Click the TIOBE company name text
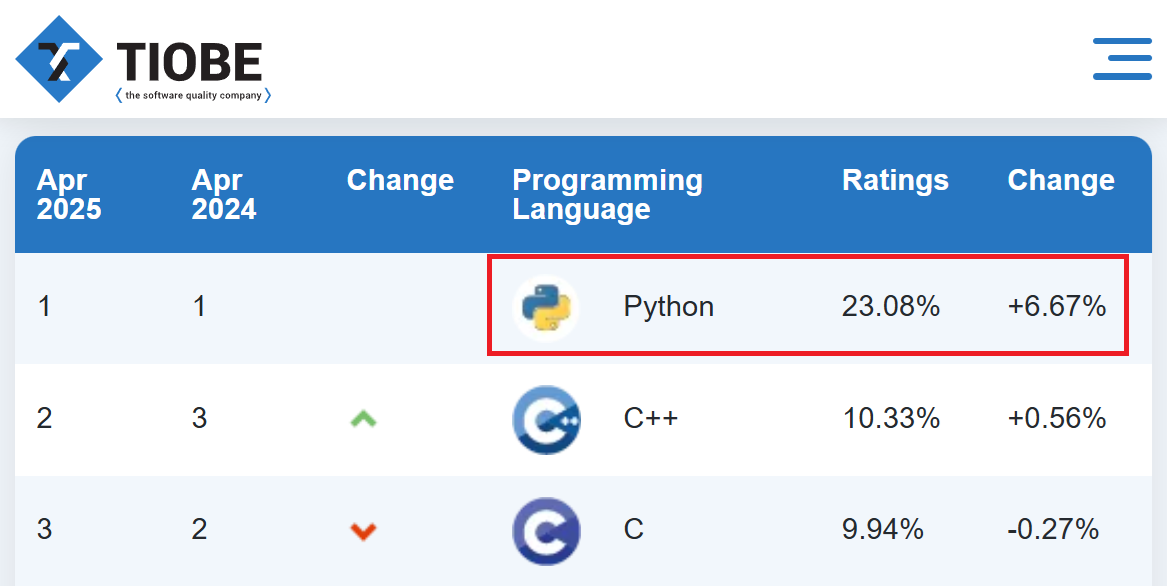 (190, 61)
